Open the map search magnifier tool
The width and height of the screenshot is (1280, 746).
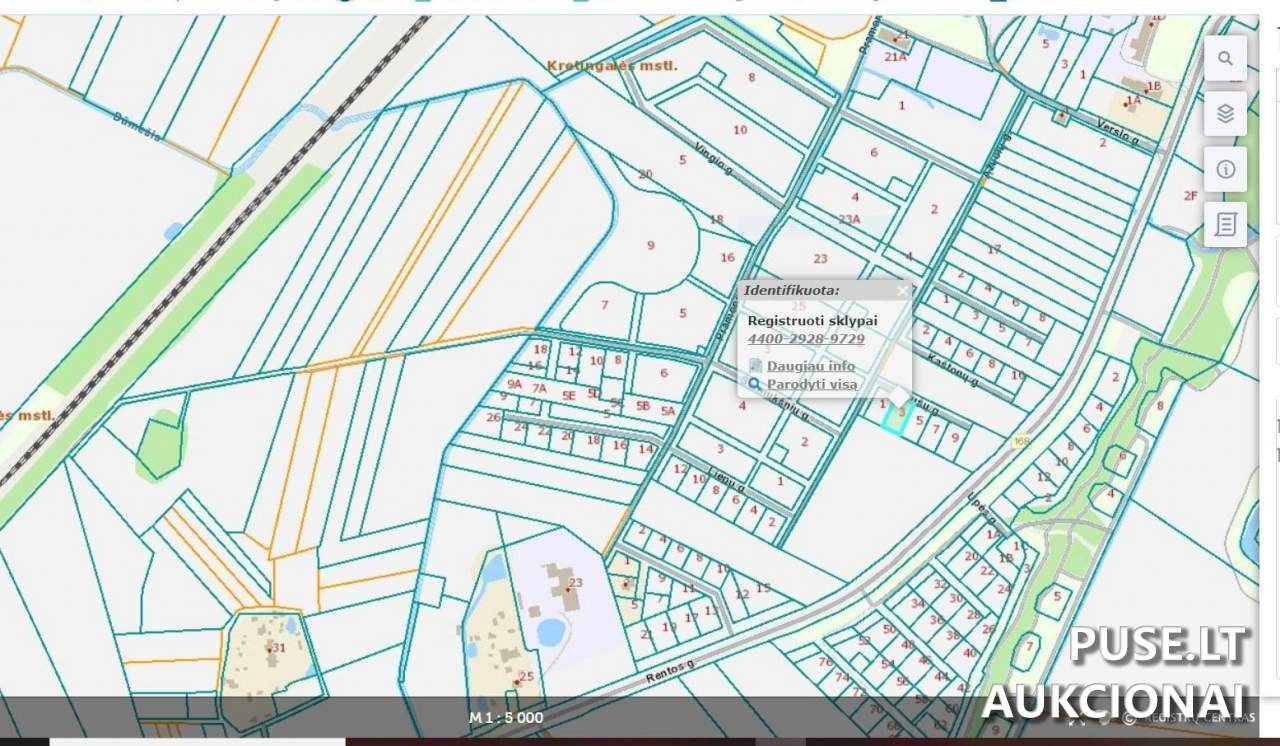click(1225, 59)
